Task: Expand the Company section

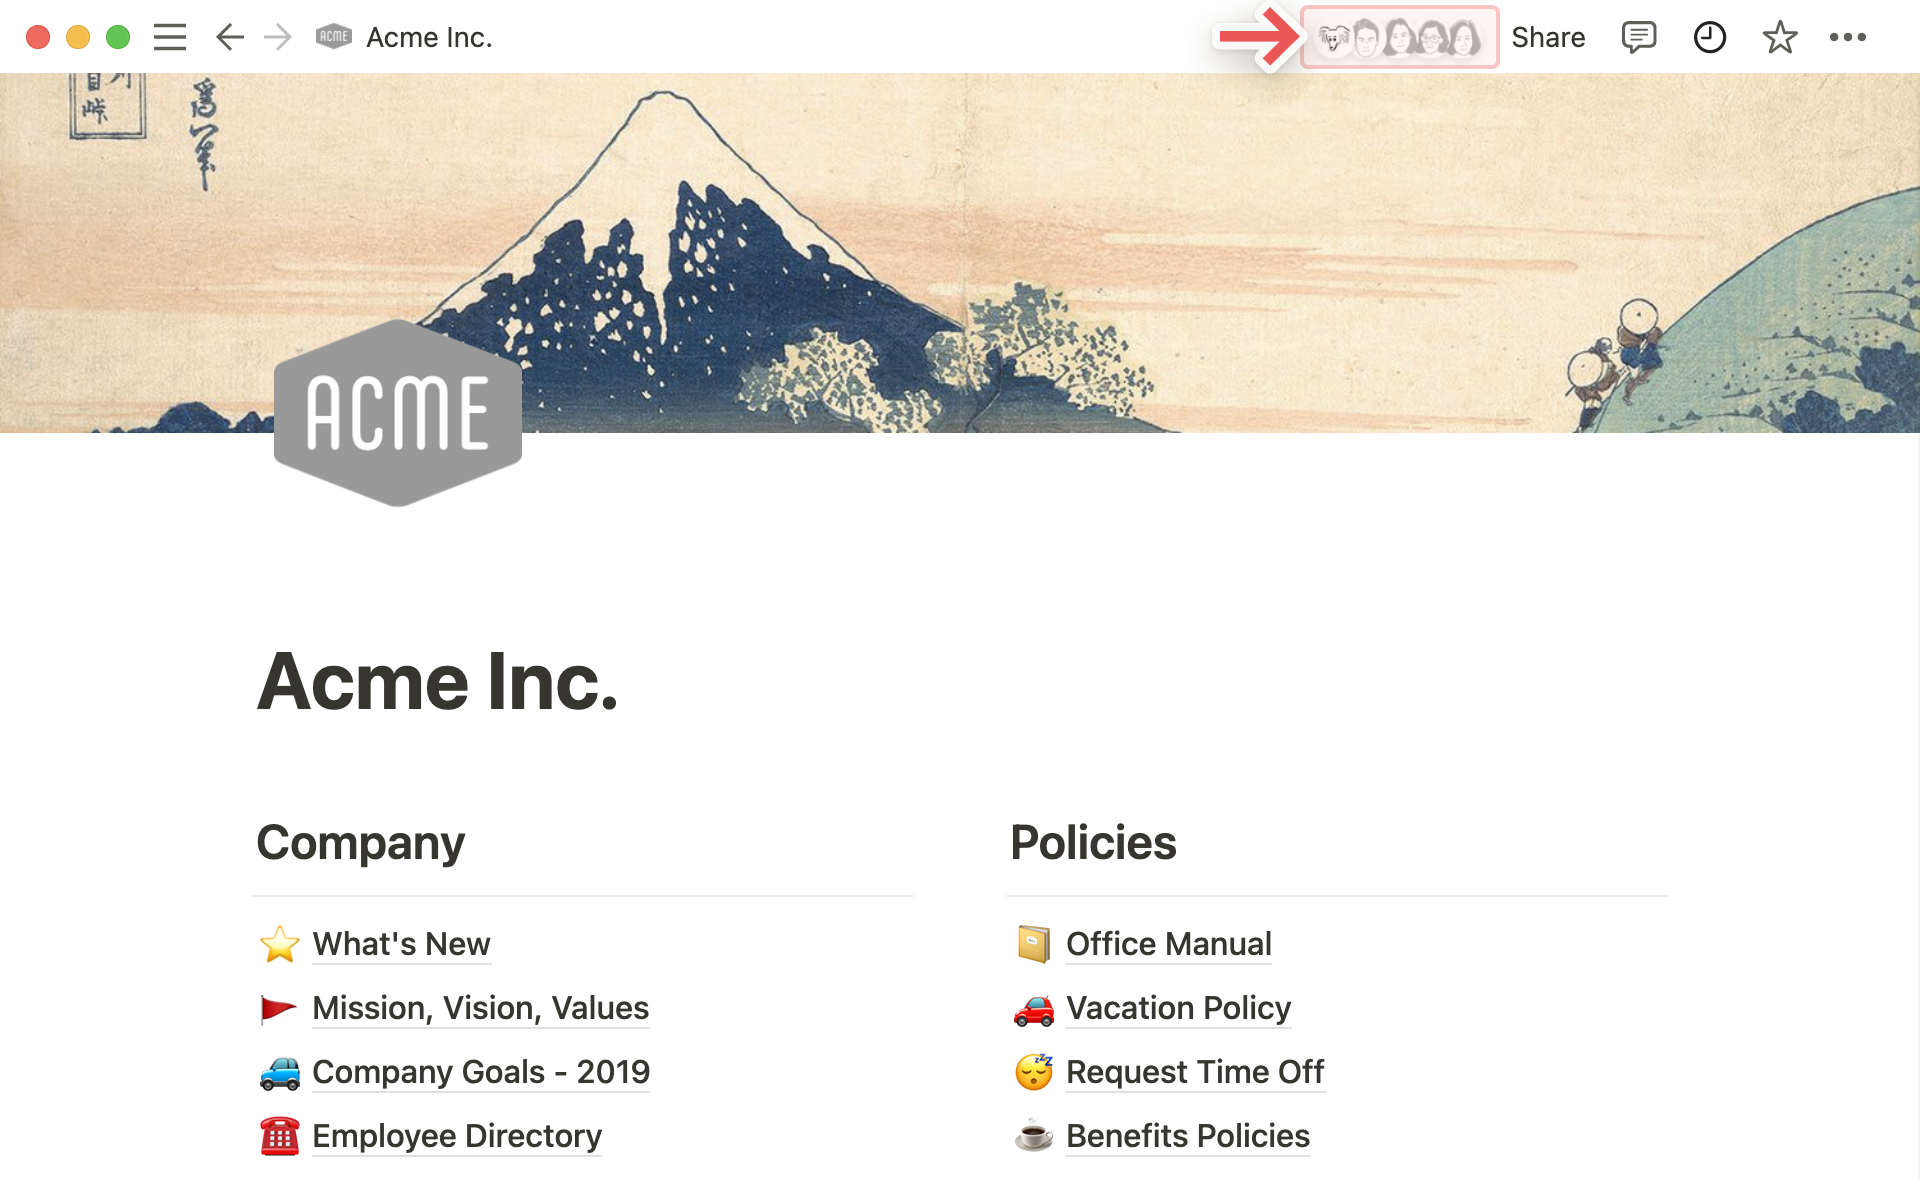Action: tap(359, 840)
